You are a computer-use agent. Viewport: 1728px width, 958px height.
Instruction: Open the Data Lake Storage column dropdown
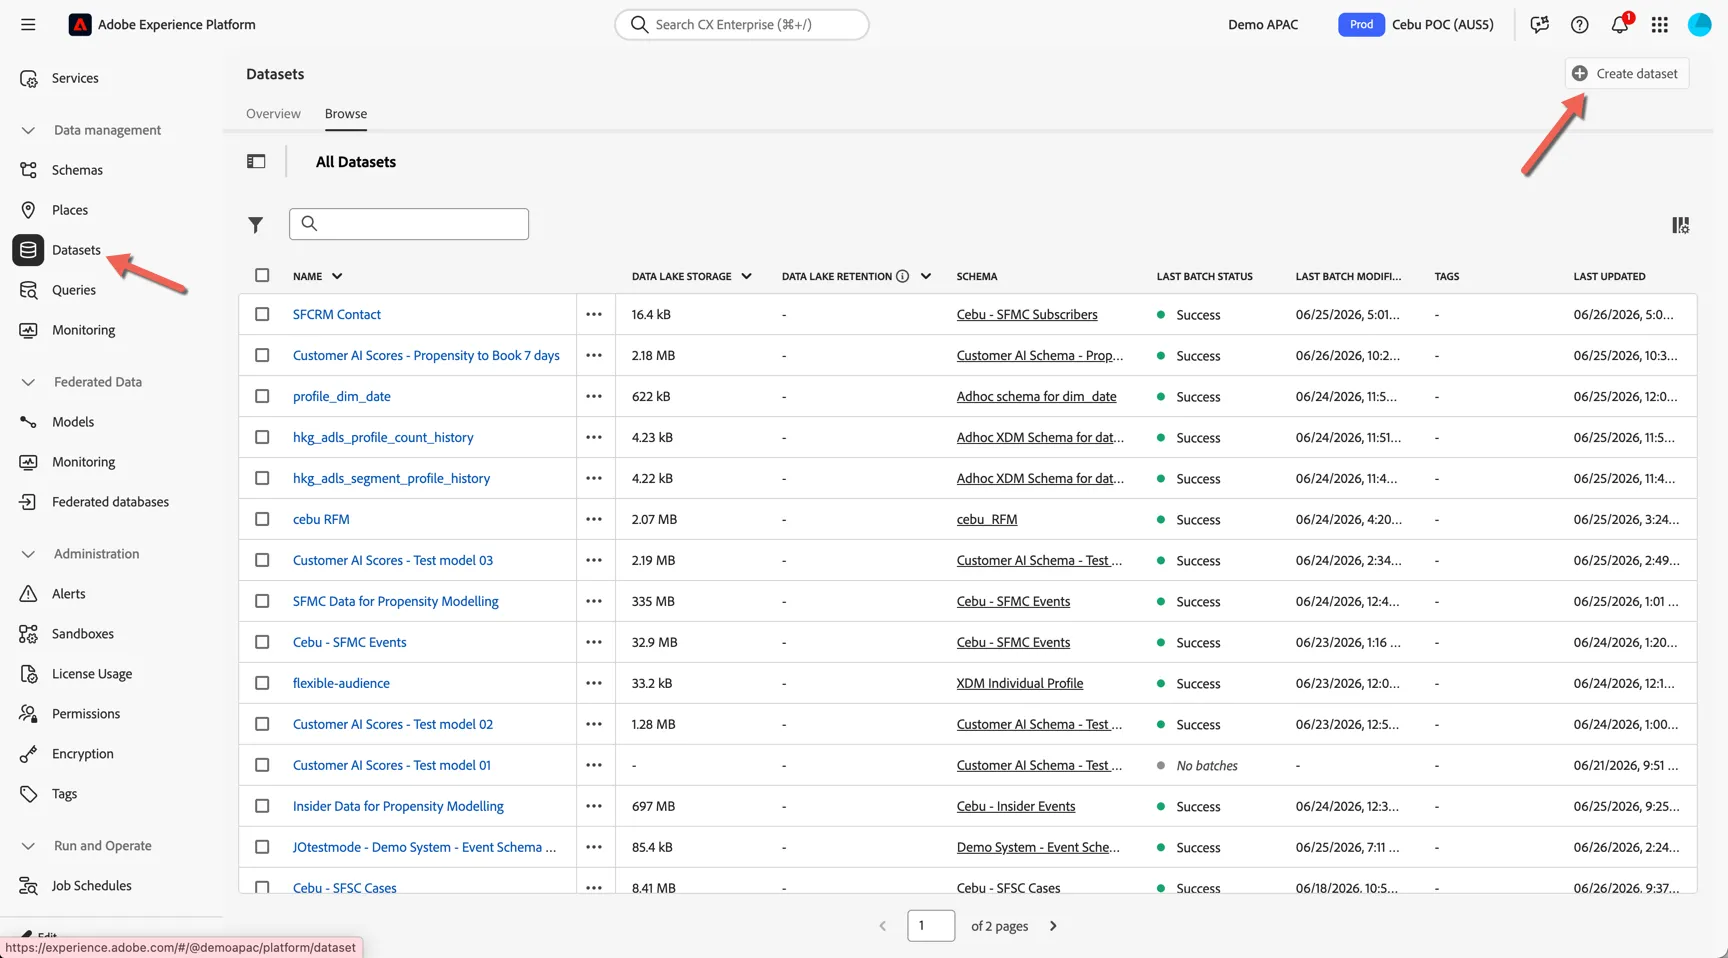746,276
